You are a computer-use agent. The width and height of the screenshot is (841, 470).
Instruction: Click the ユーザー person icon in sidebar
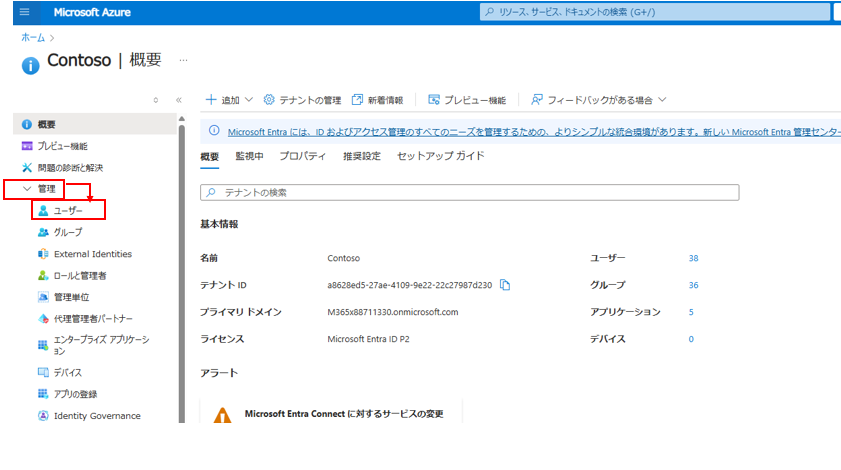coord(43,211)
